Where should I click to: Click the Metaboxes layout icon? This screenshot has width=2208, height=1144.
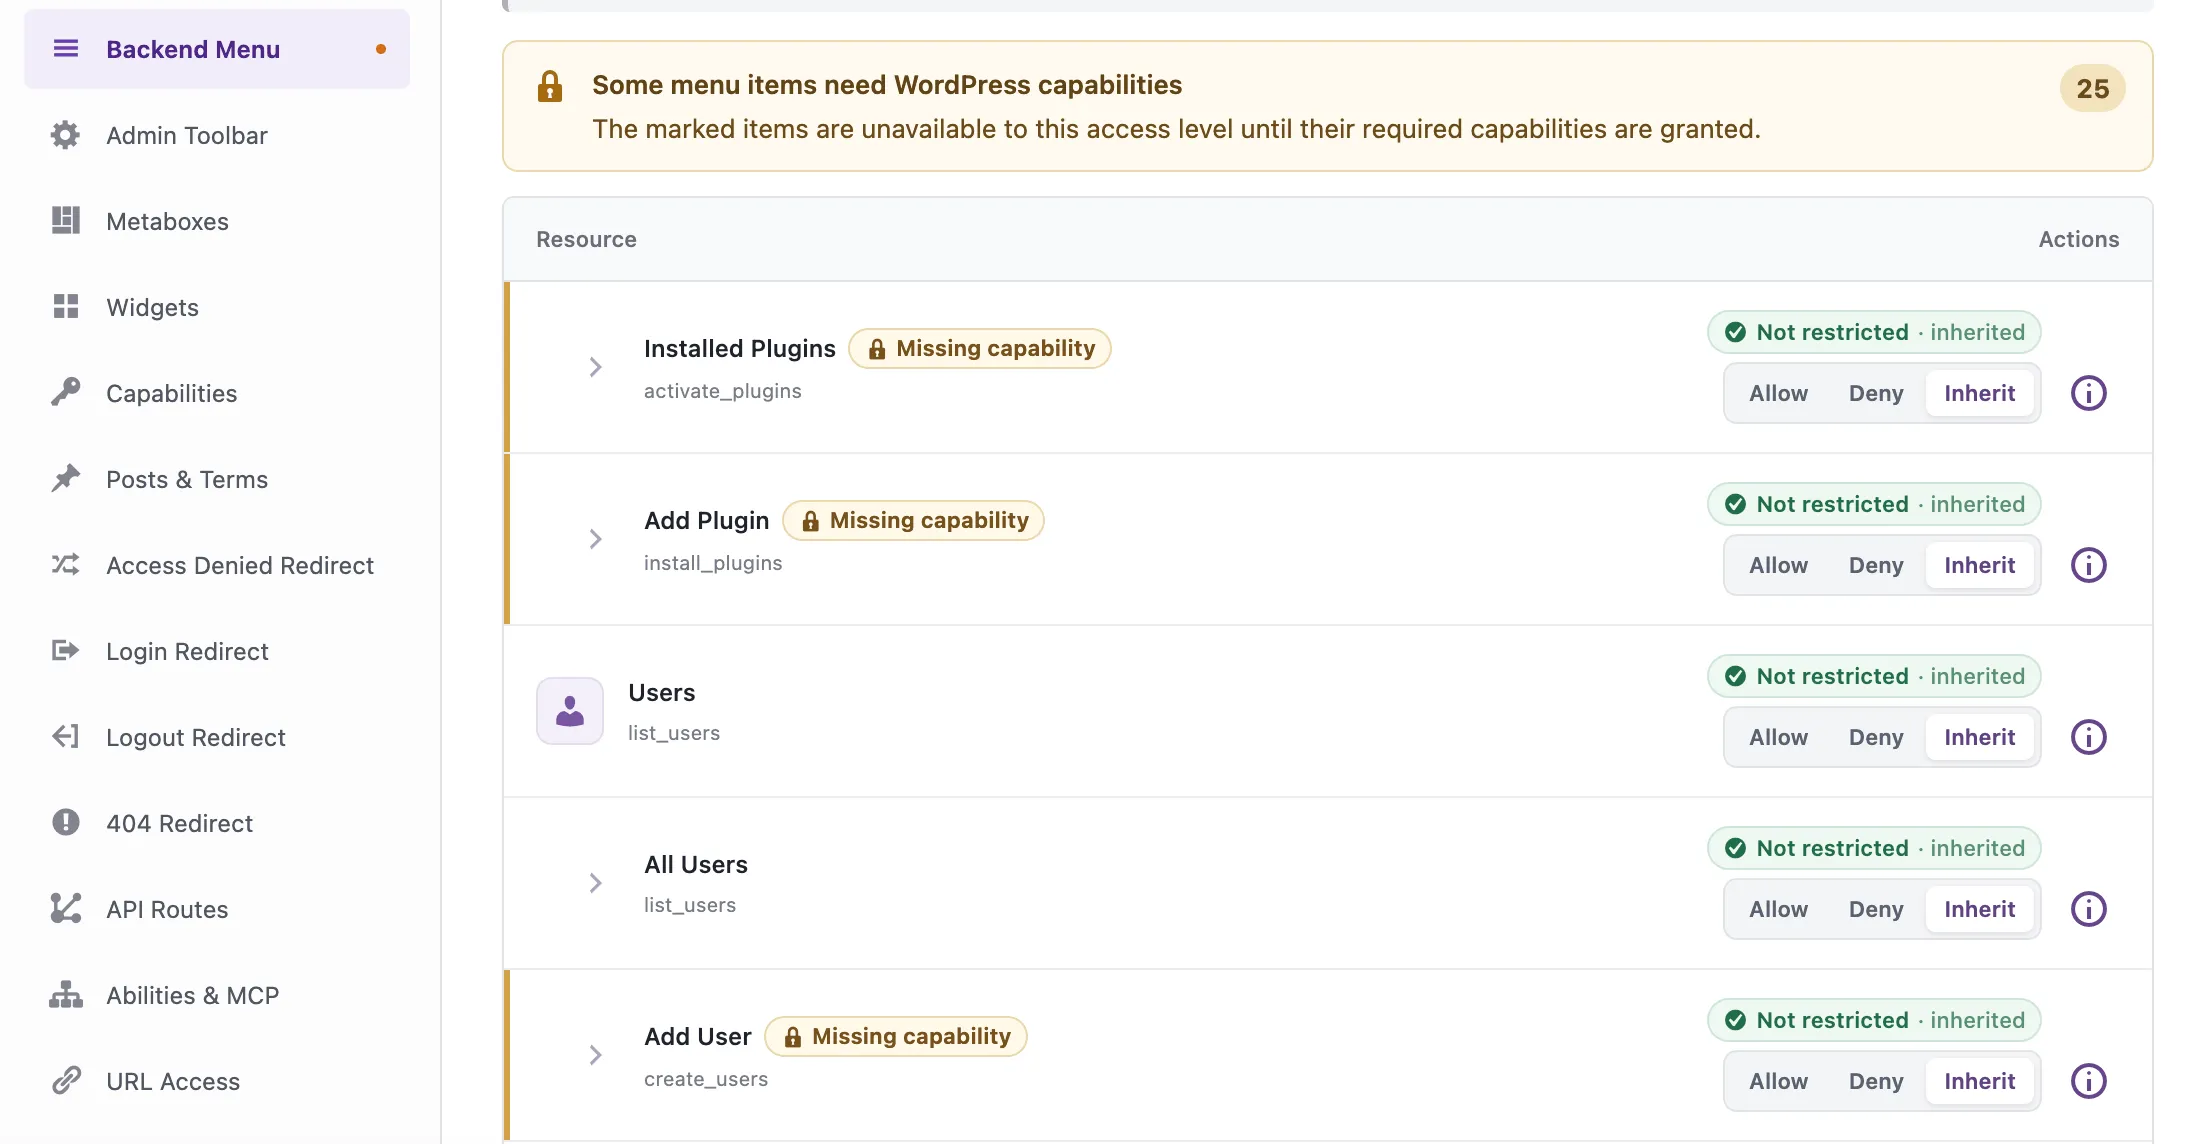tap(66, 221)
